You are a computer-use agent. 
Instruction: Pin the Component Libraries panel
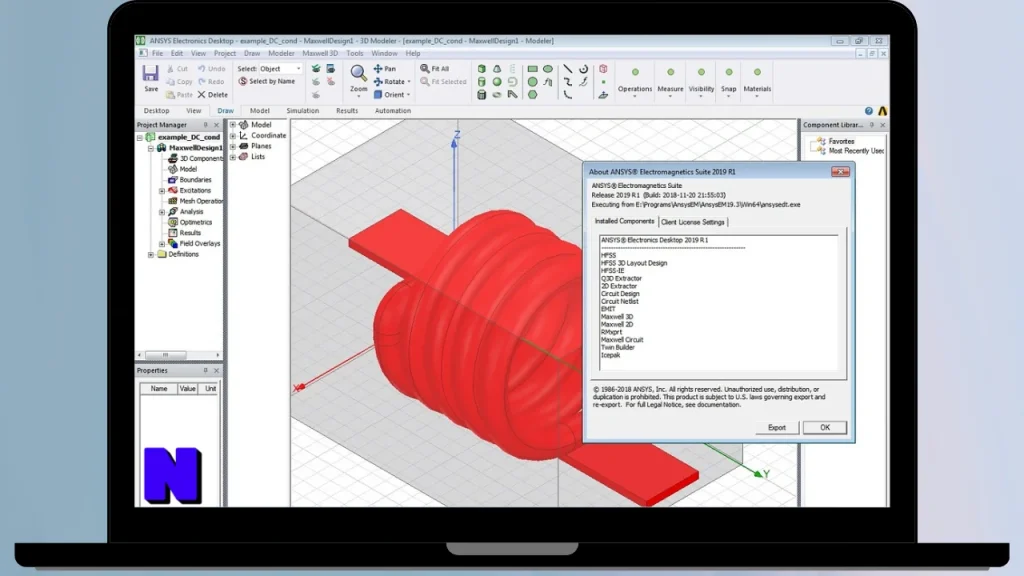click(x=872, y=125)
